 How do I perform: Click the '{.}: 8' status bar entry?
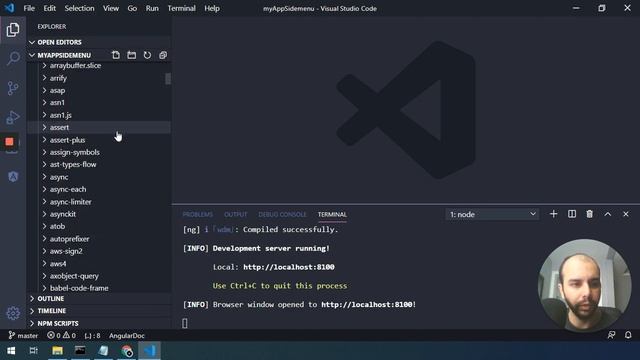(x=92, y=336)
